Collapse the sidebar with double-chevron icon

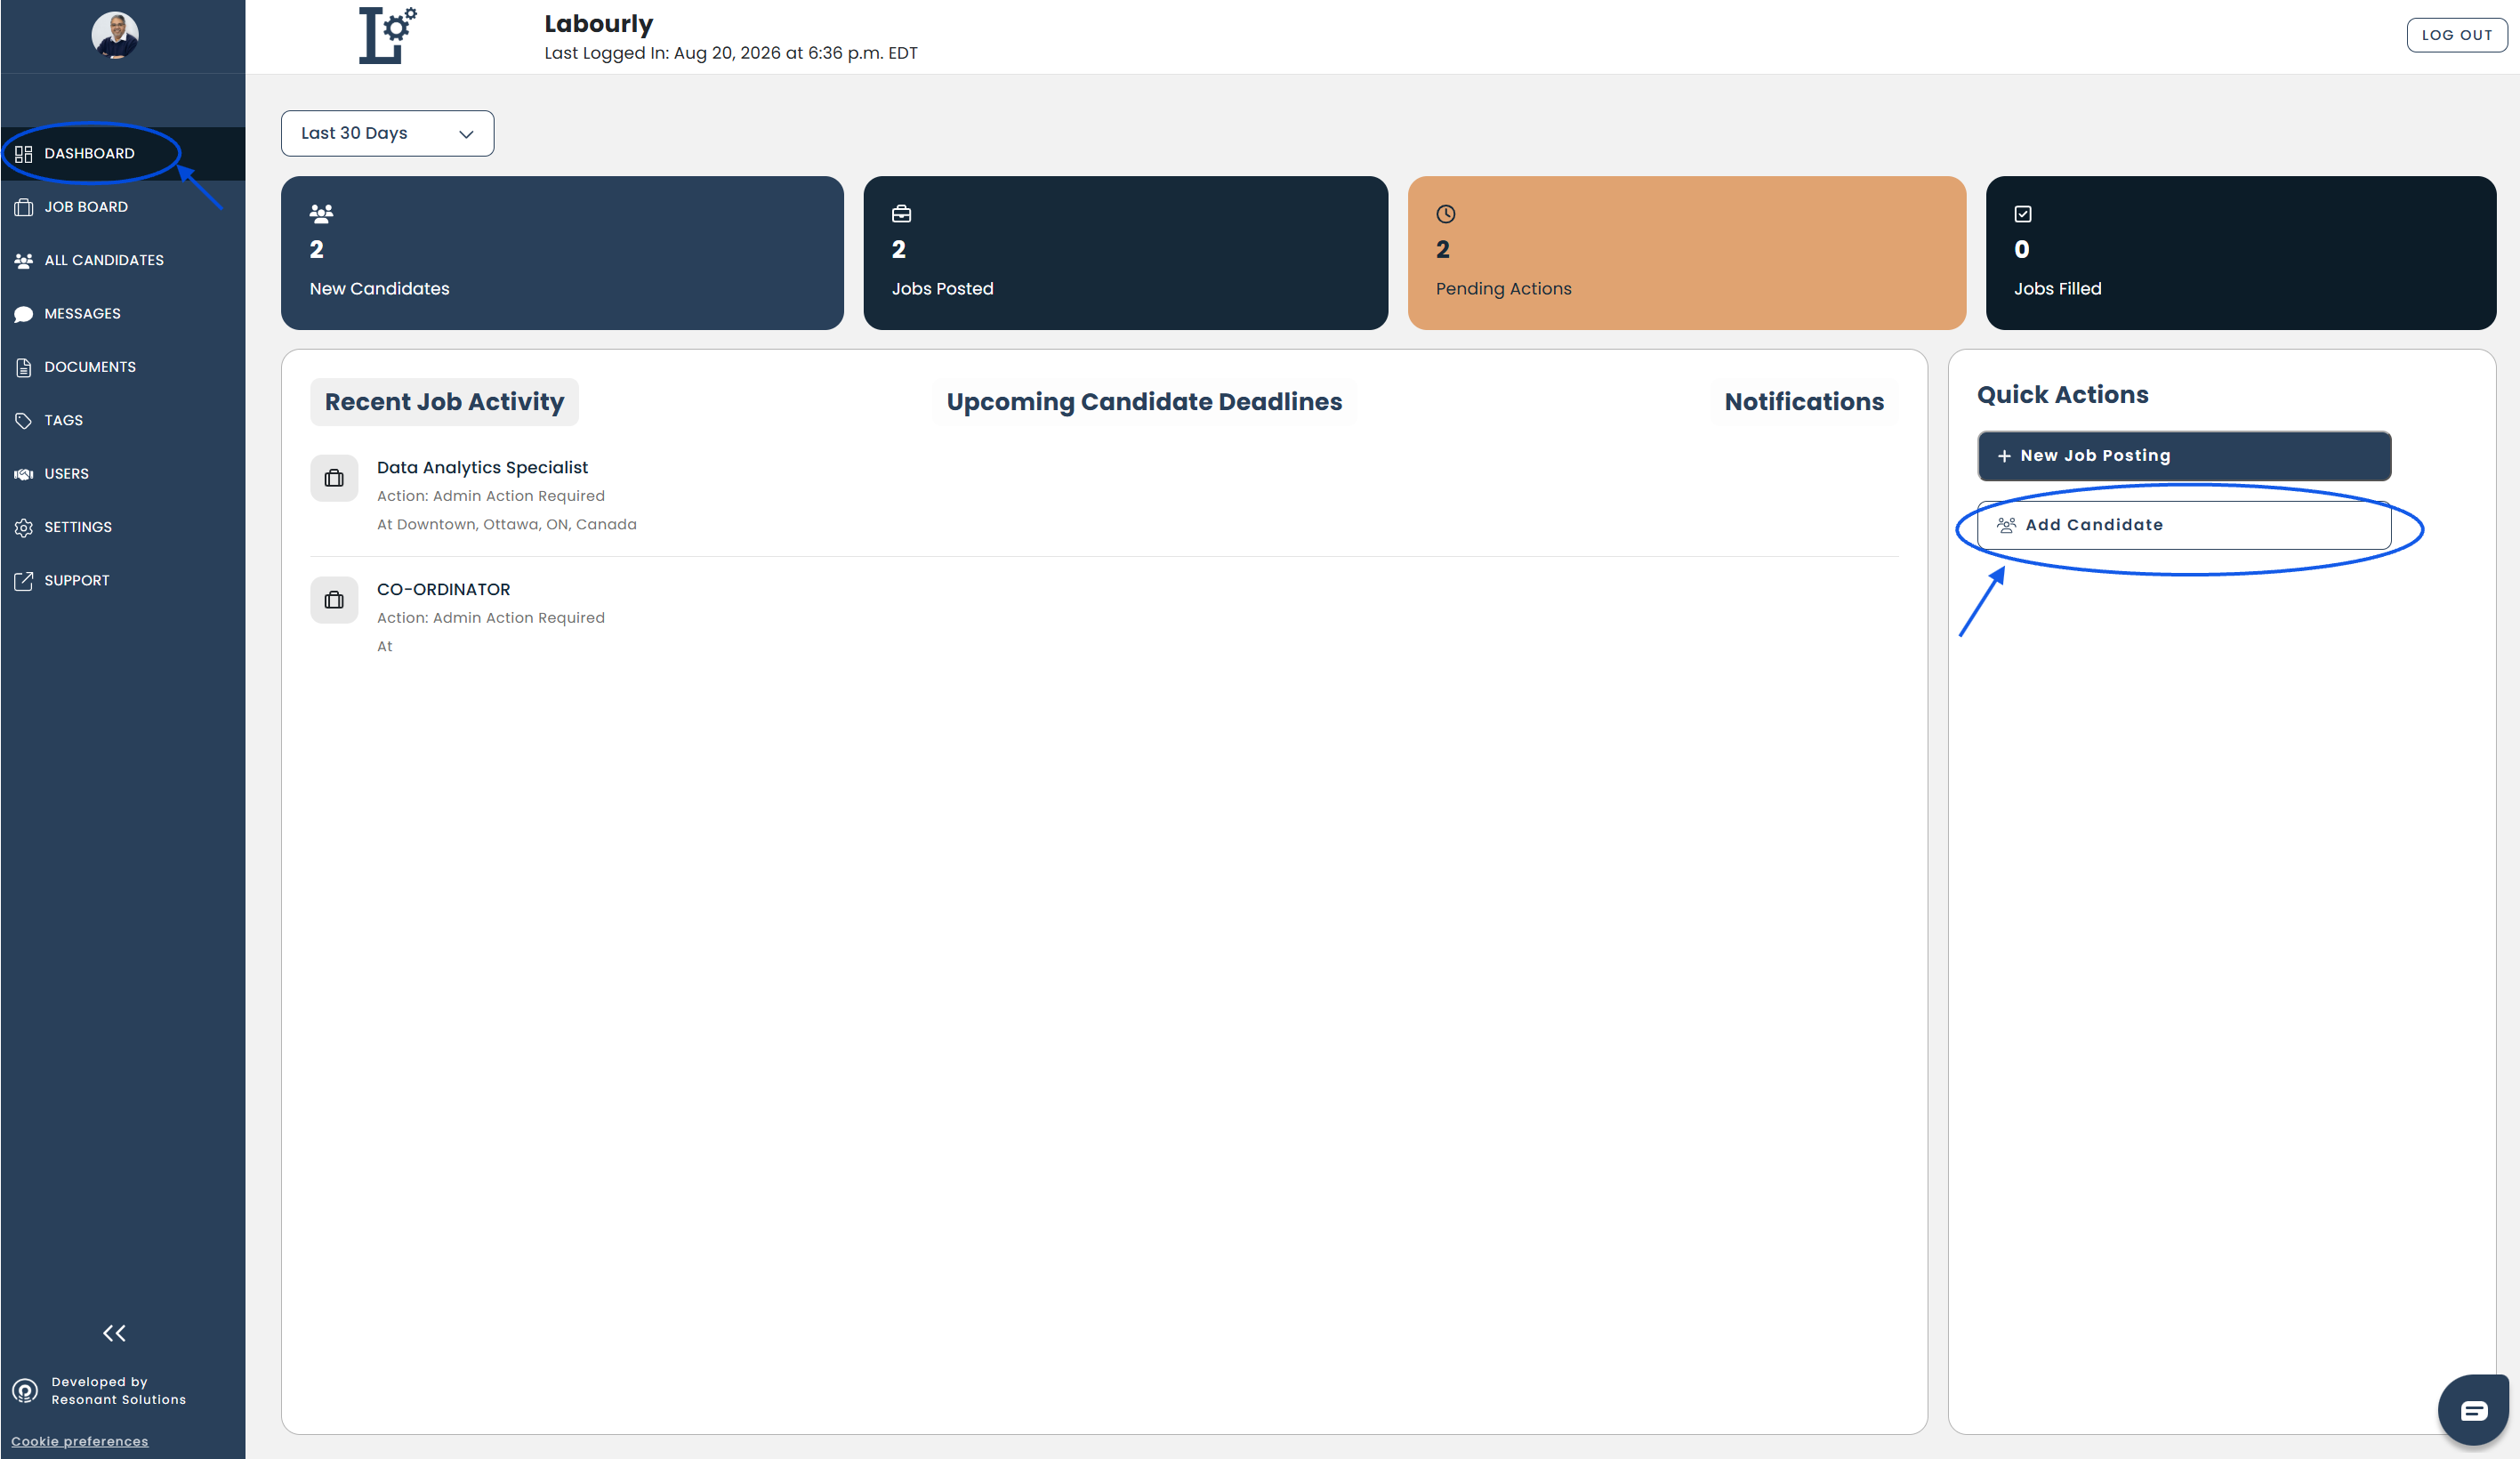[114, 1333]
